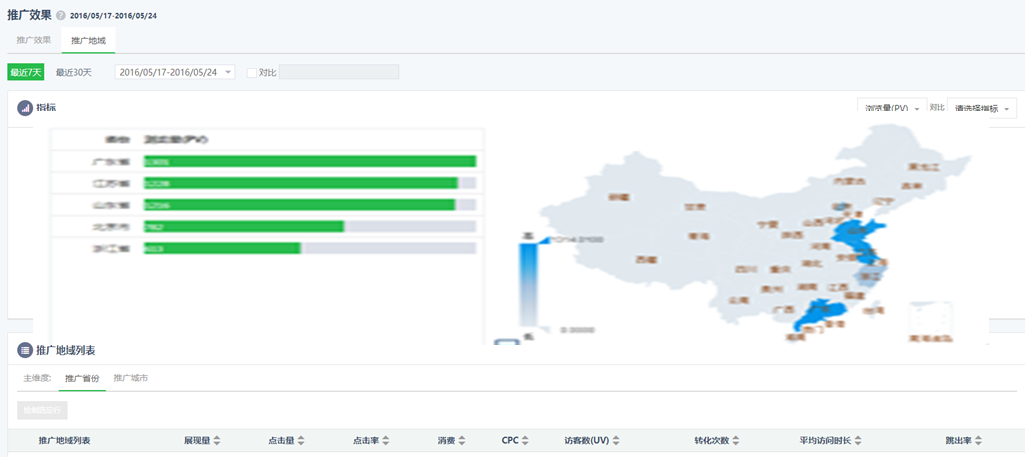Screen dimensions: 1025x457
Task: Select the 推广城市 dimension tab
Action: click(131, 379)
